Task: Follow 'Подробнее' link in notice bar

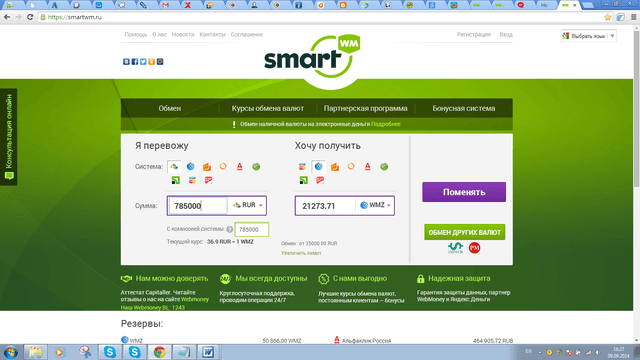Action: (x=386, y=124)
